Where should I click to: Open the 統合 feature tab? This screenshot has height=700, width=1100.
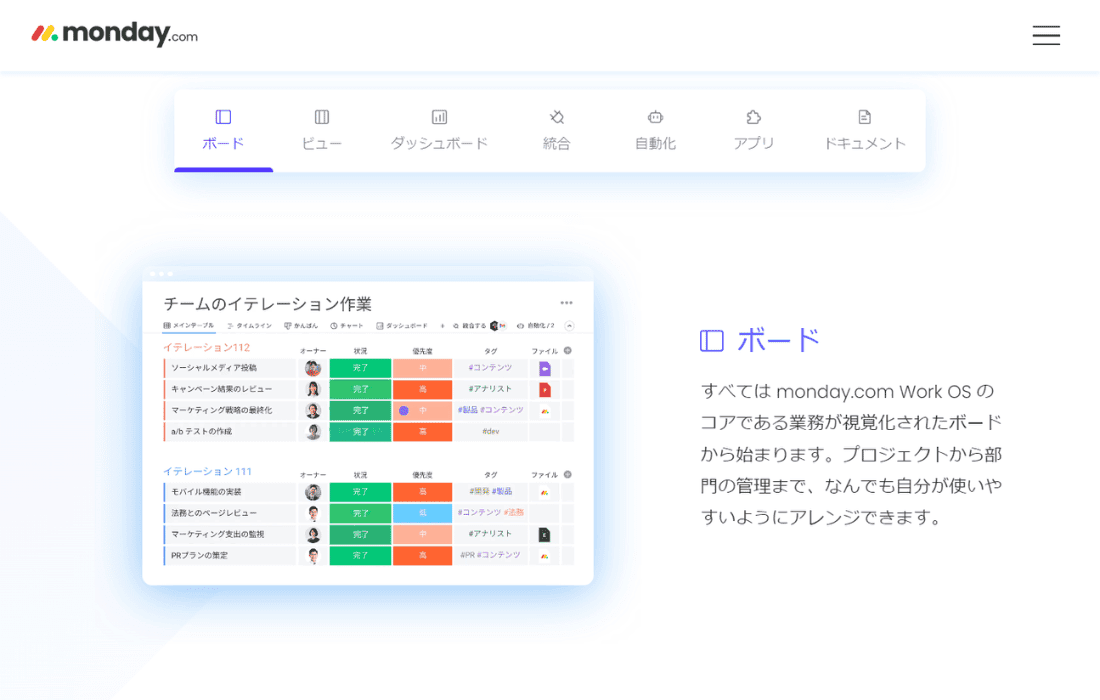(556, 130)
